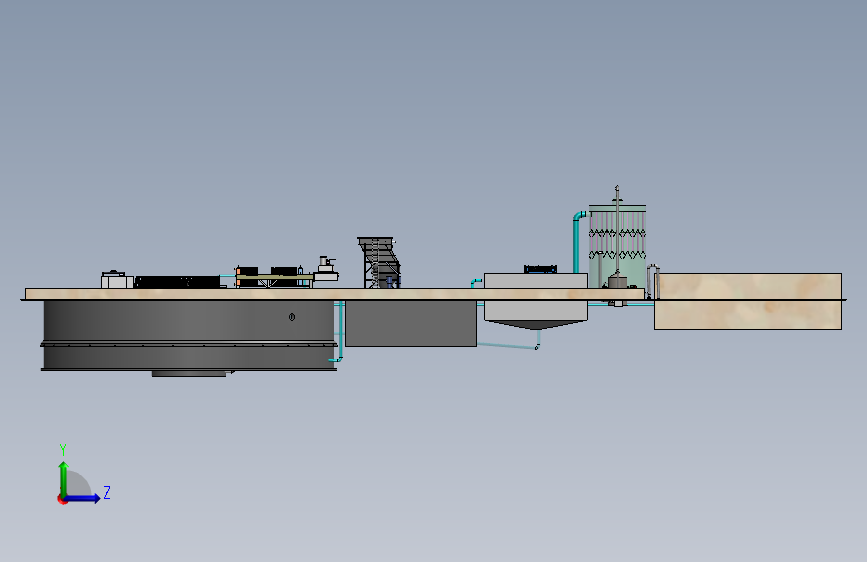The width and height of the screenshot is (867, 562).
Task: Select the circular base under cylindrical tank
Action: (189, 374)
